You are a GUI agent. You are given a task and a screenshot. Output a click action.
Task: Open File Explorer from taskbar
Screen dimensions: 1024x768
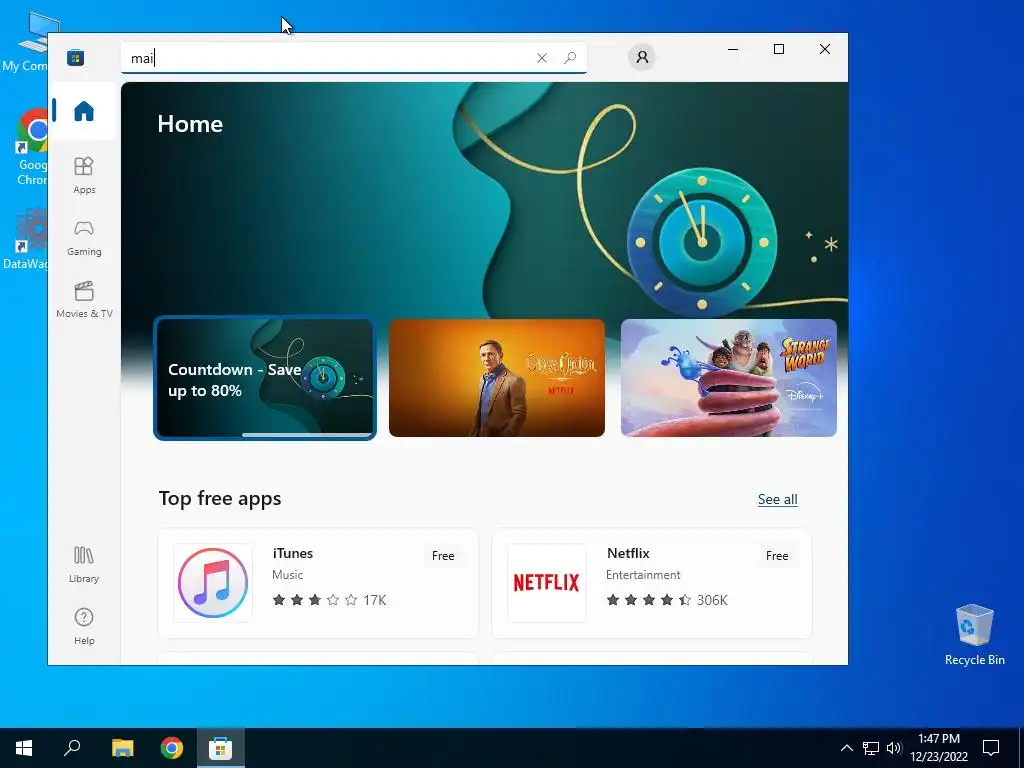[122, 748]
